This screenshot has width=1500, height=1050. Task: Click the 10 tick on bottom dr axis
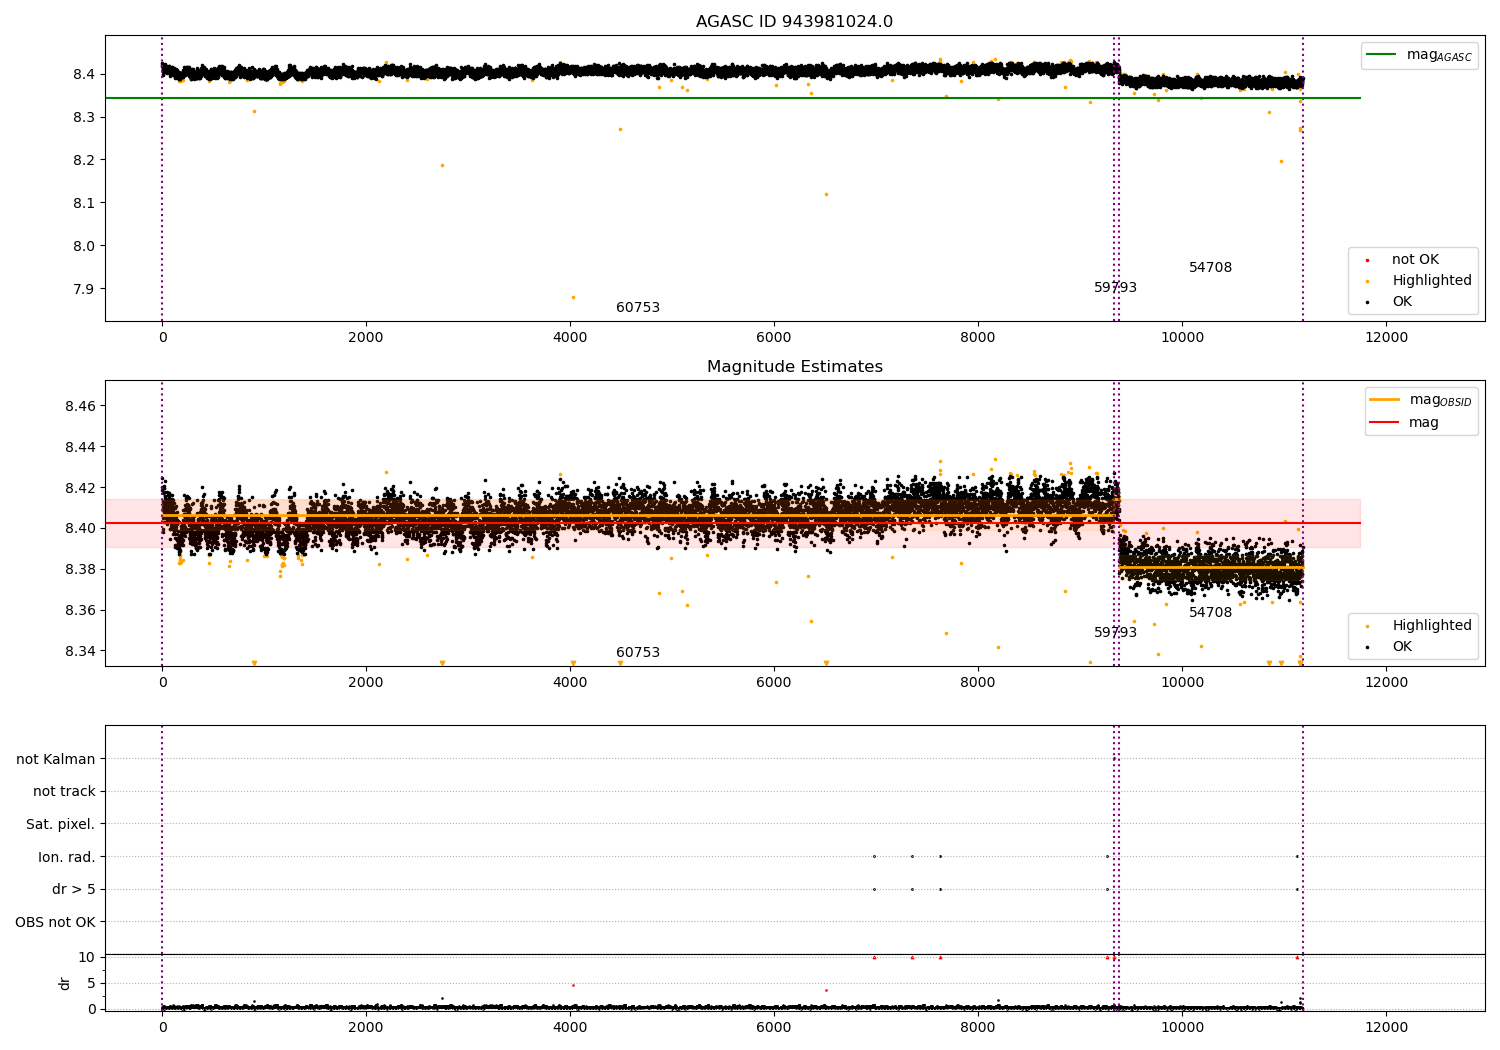pos(87,957)
